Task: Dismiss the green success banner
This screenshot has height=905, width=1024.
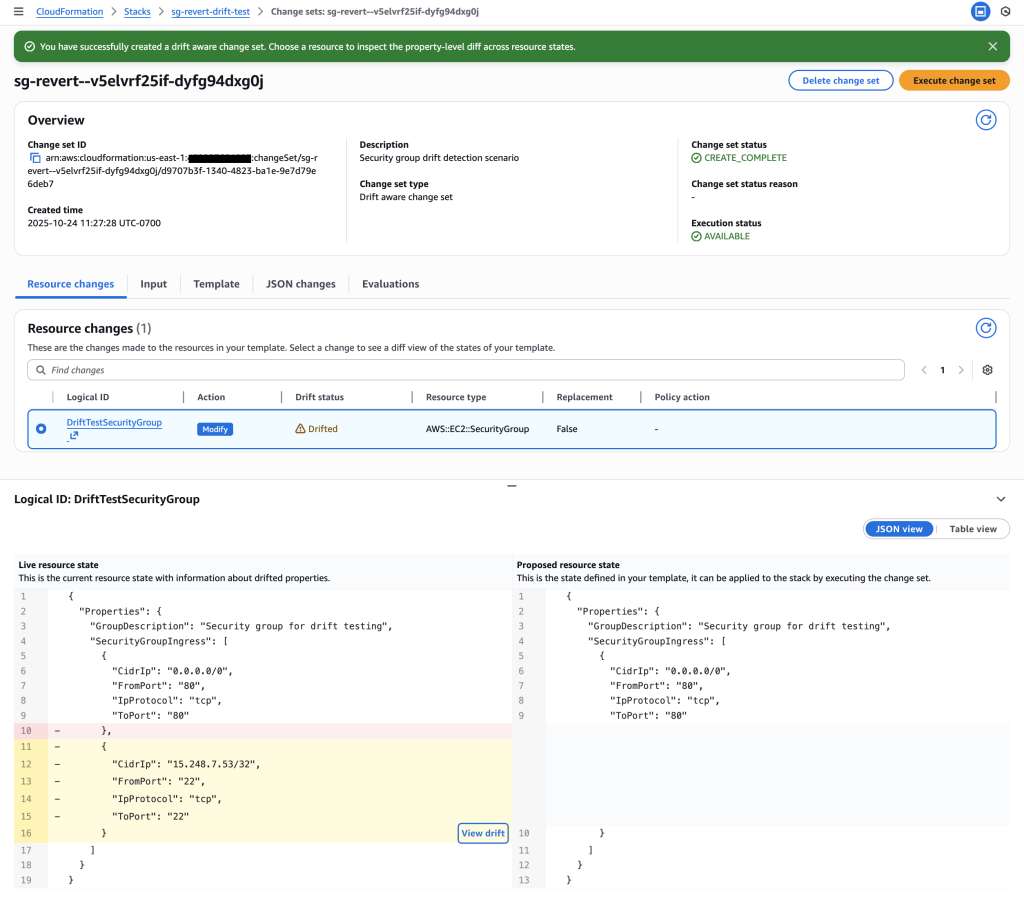Action: point(992,47)
